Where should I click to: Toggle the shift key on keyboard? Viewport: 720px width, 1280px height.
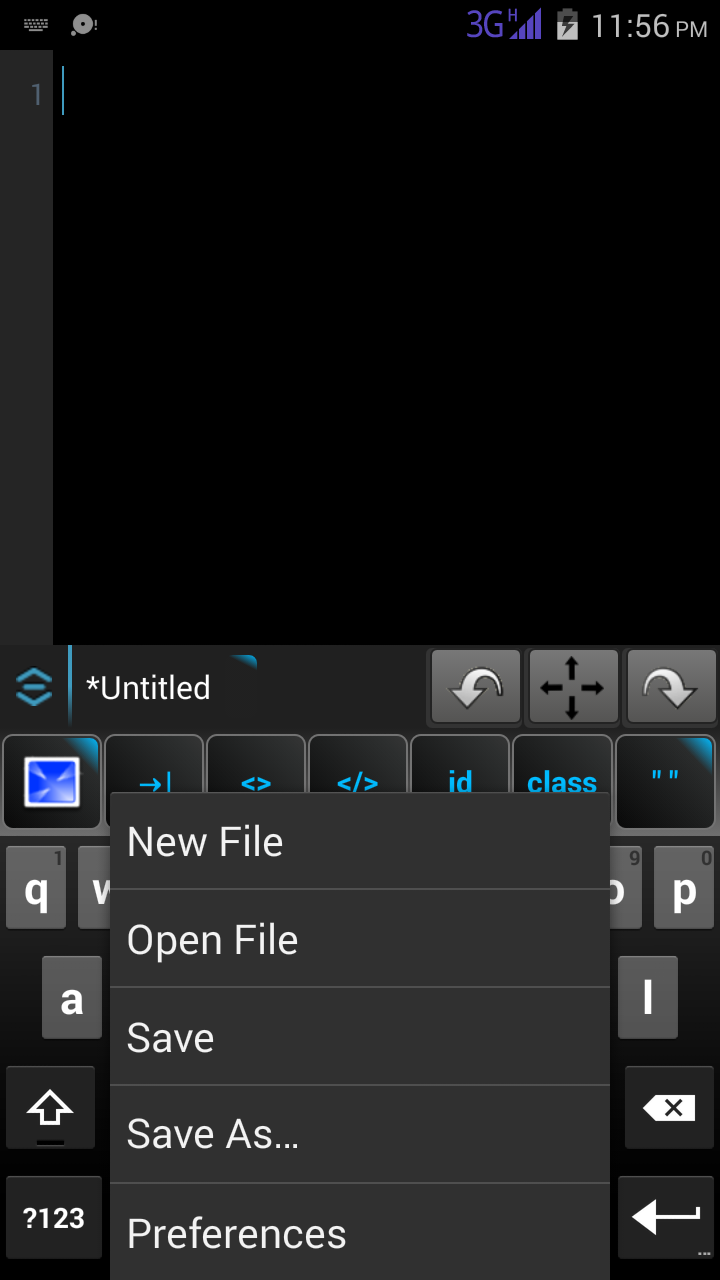pos(50,1107)
